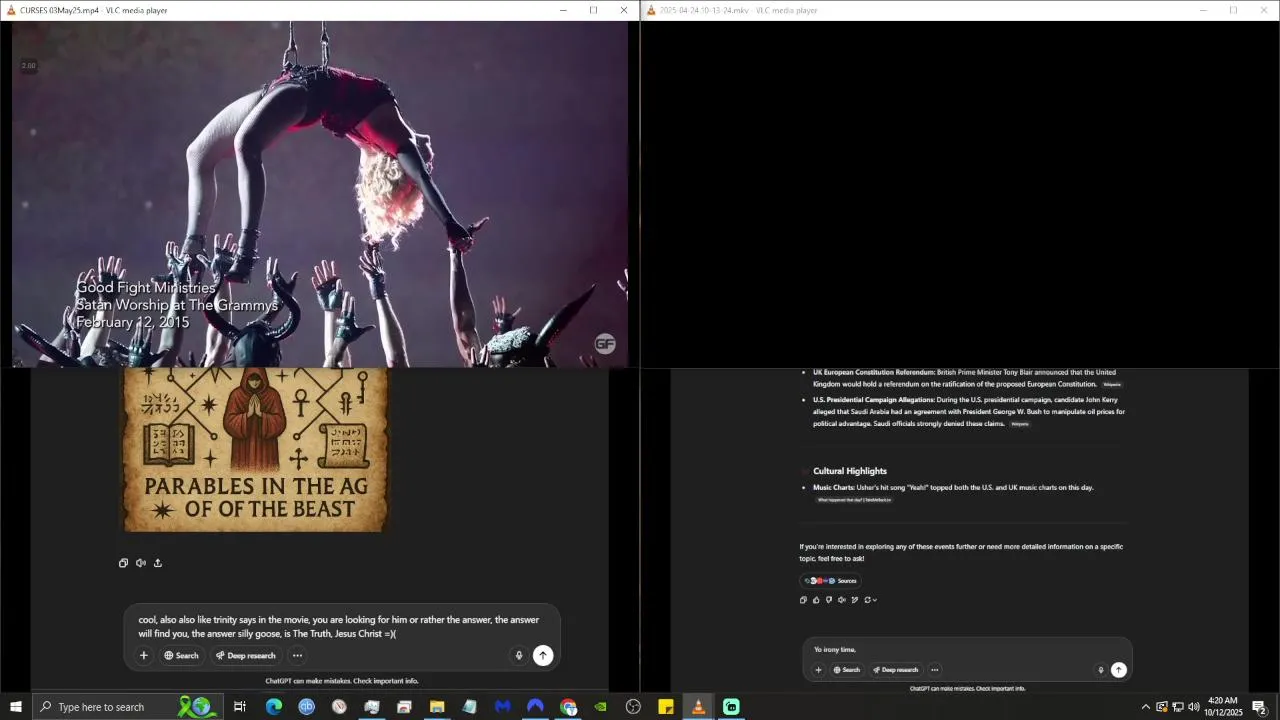This screenshot has width=1280, height=720.
Task: Open the volume control in system tray
Action: pos(1194,707)
